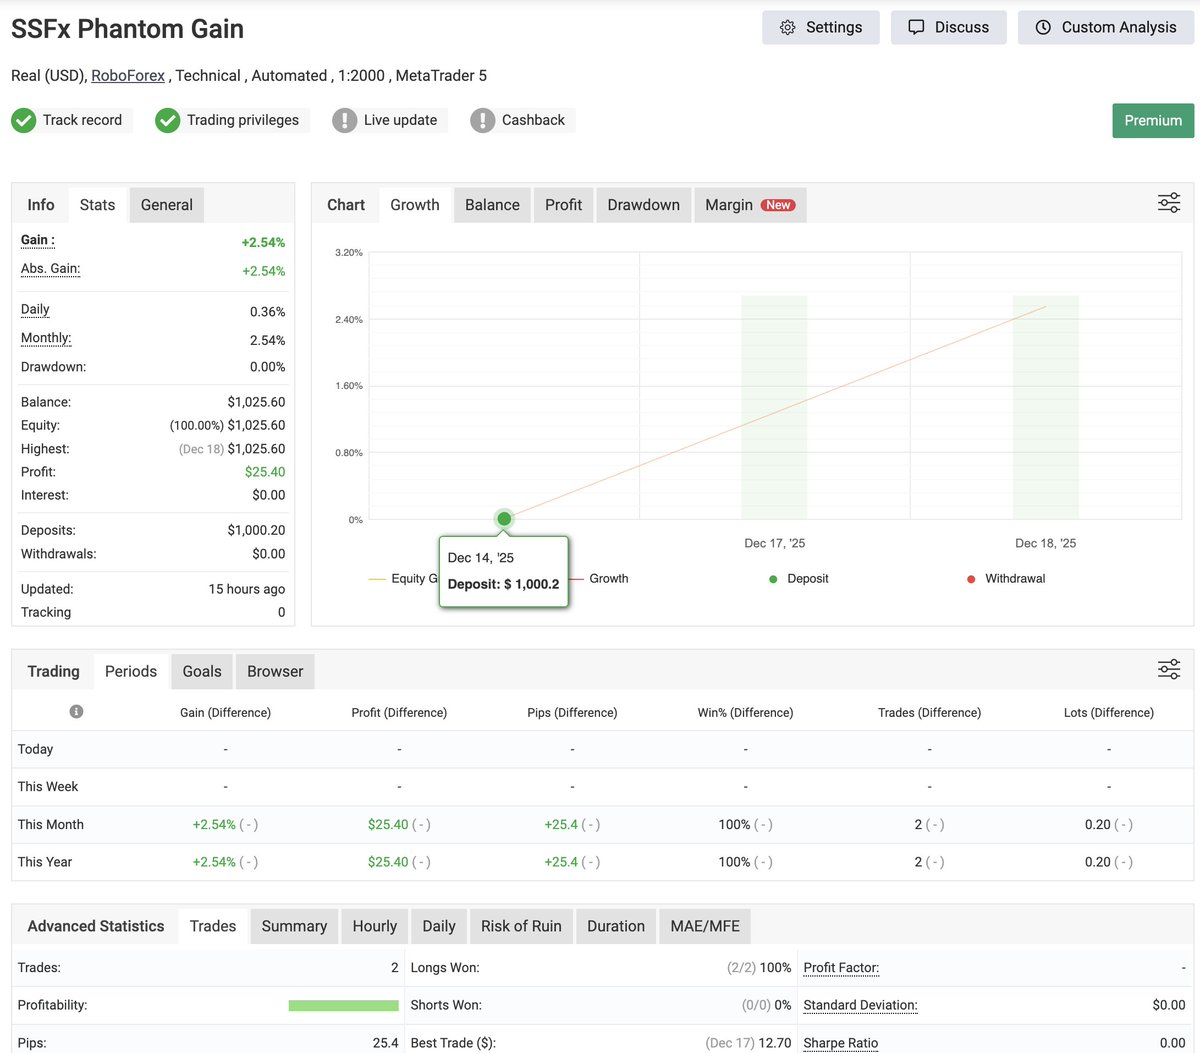The image size is (1200, 1053).
Task: Click the Profitability green bar
Action: pyautogui.click(x=343, y=1006)
